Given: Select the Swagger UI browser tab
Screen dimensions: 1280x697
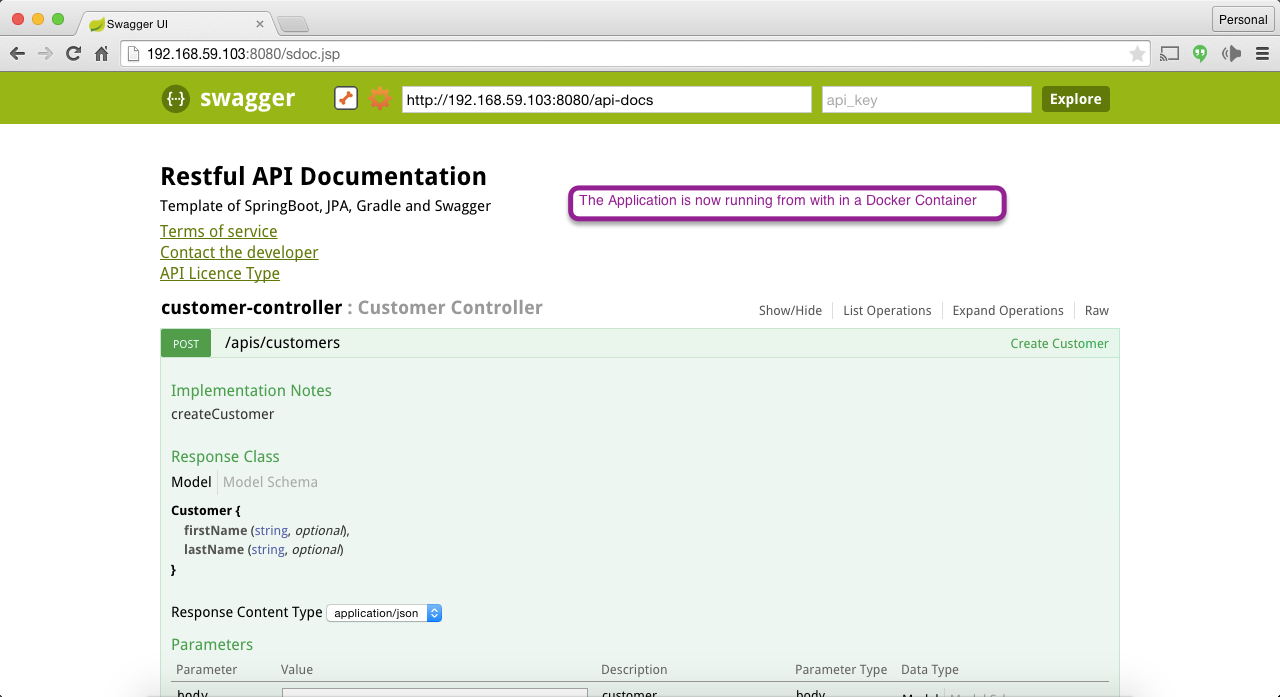Looking at the screenshot, I should (172, 22).
